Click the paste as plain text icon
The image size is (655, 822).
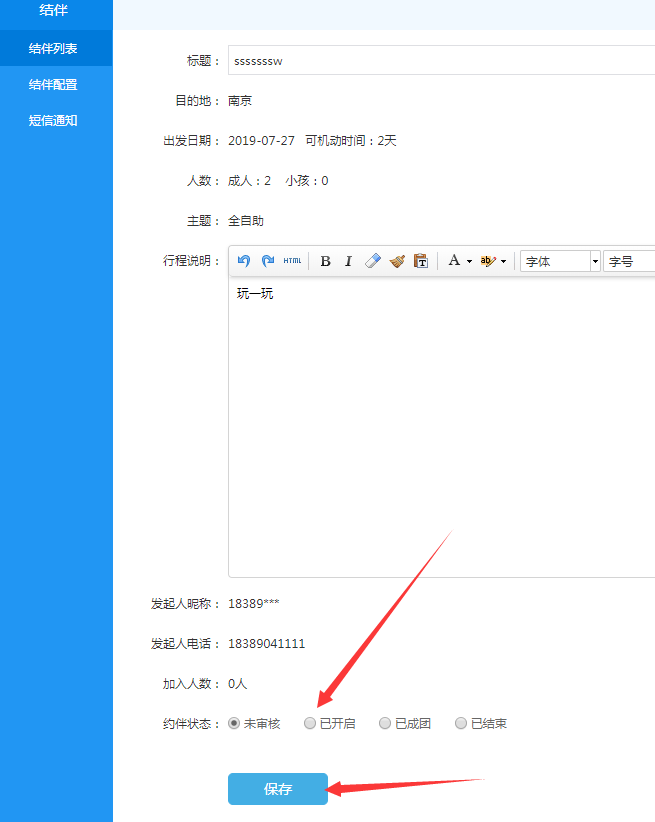[x=421, y=261]
